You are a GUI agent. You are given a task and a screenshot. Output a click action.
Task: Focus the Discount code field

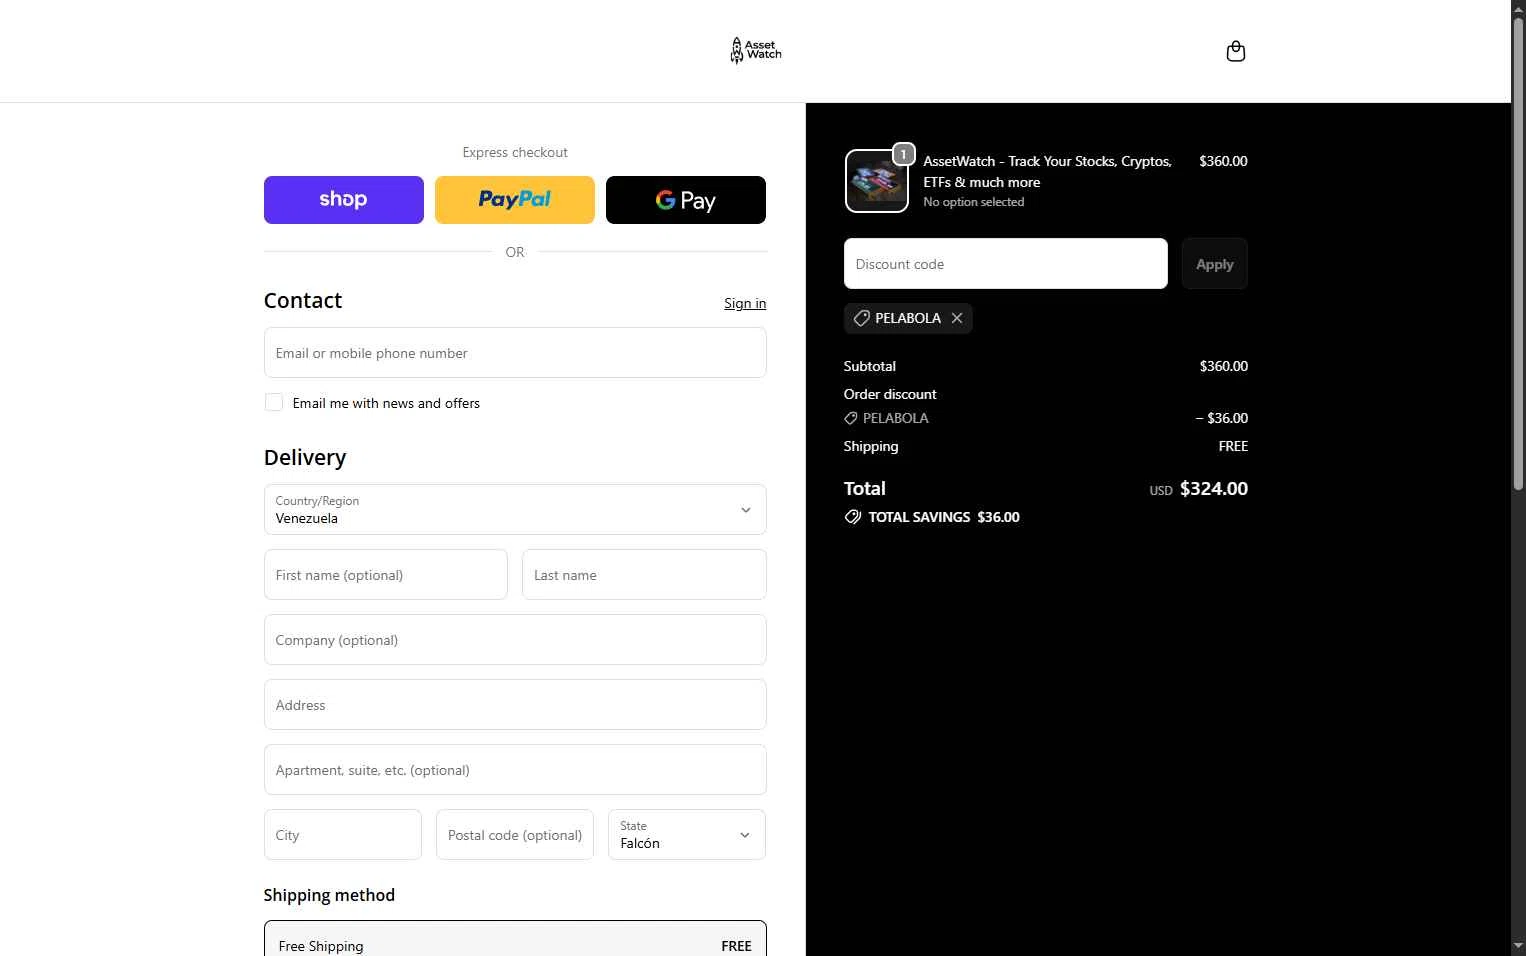point(1006,264)
